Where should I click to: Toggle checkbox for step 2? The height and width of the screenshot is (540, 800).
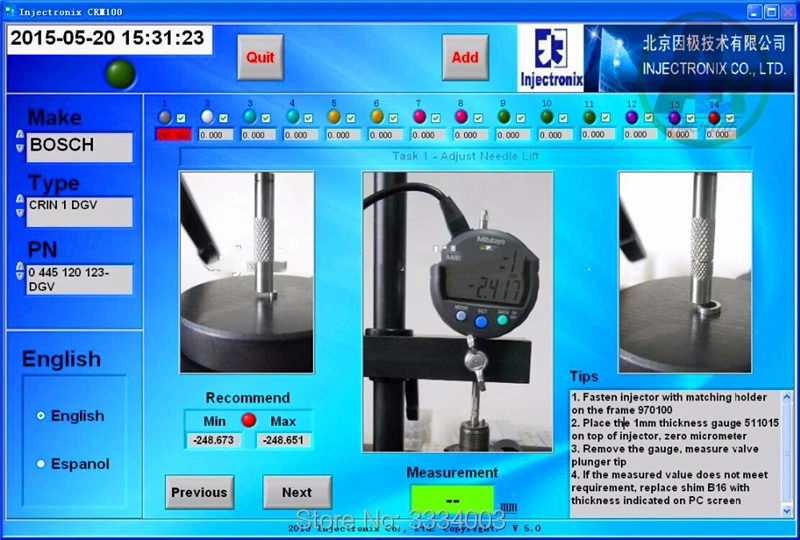[223, 118]
